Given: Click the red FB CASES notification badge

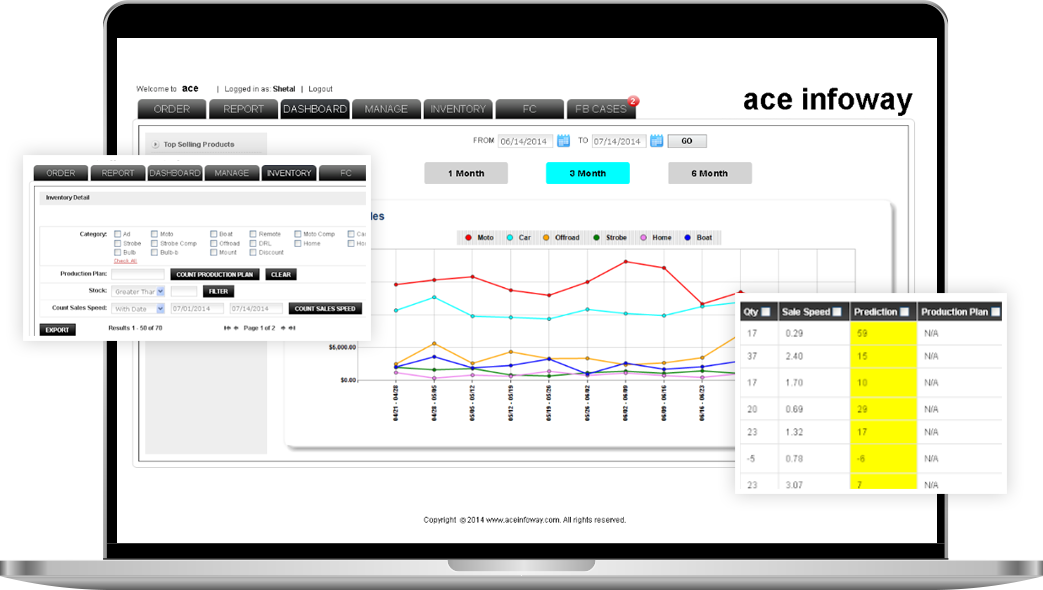Looking at the screenshot, I should coord(633,101).
